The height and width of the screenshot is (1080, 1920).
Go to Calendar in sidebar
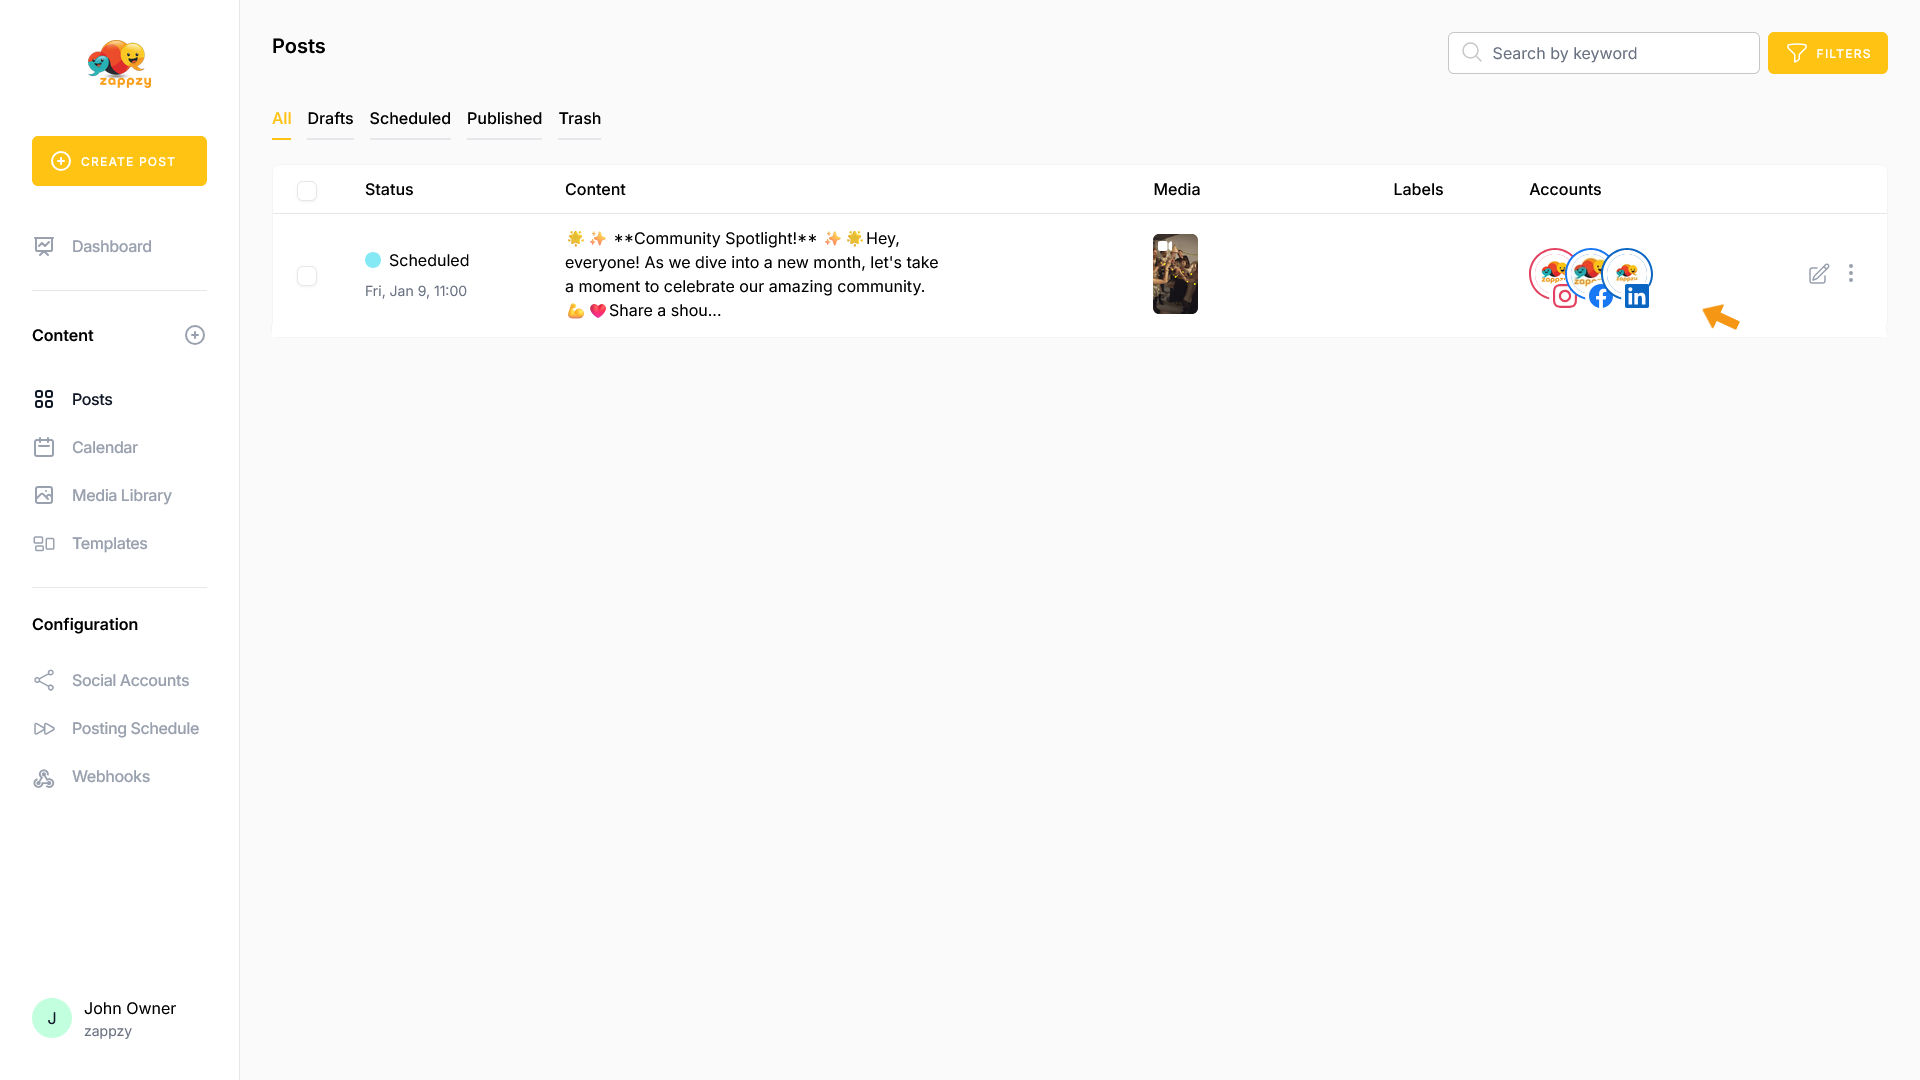click(x=104, y=448)
